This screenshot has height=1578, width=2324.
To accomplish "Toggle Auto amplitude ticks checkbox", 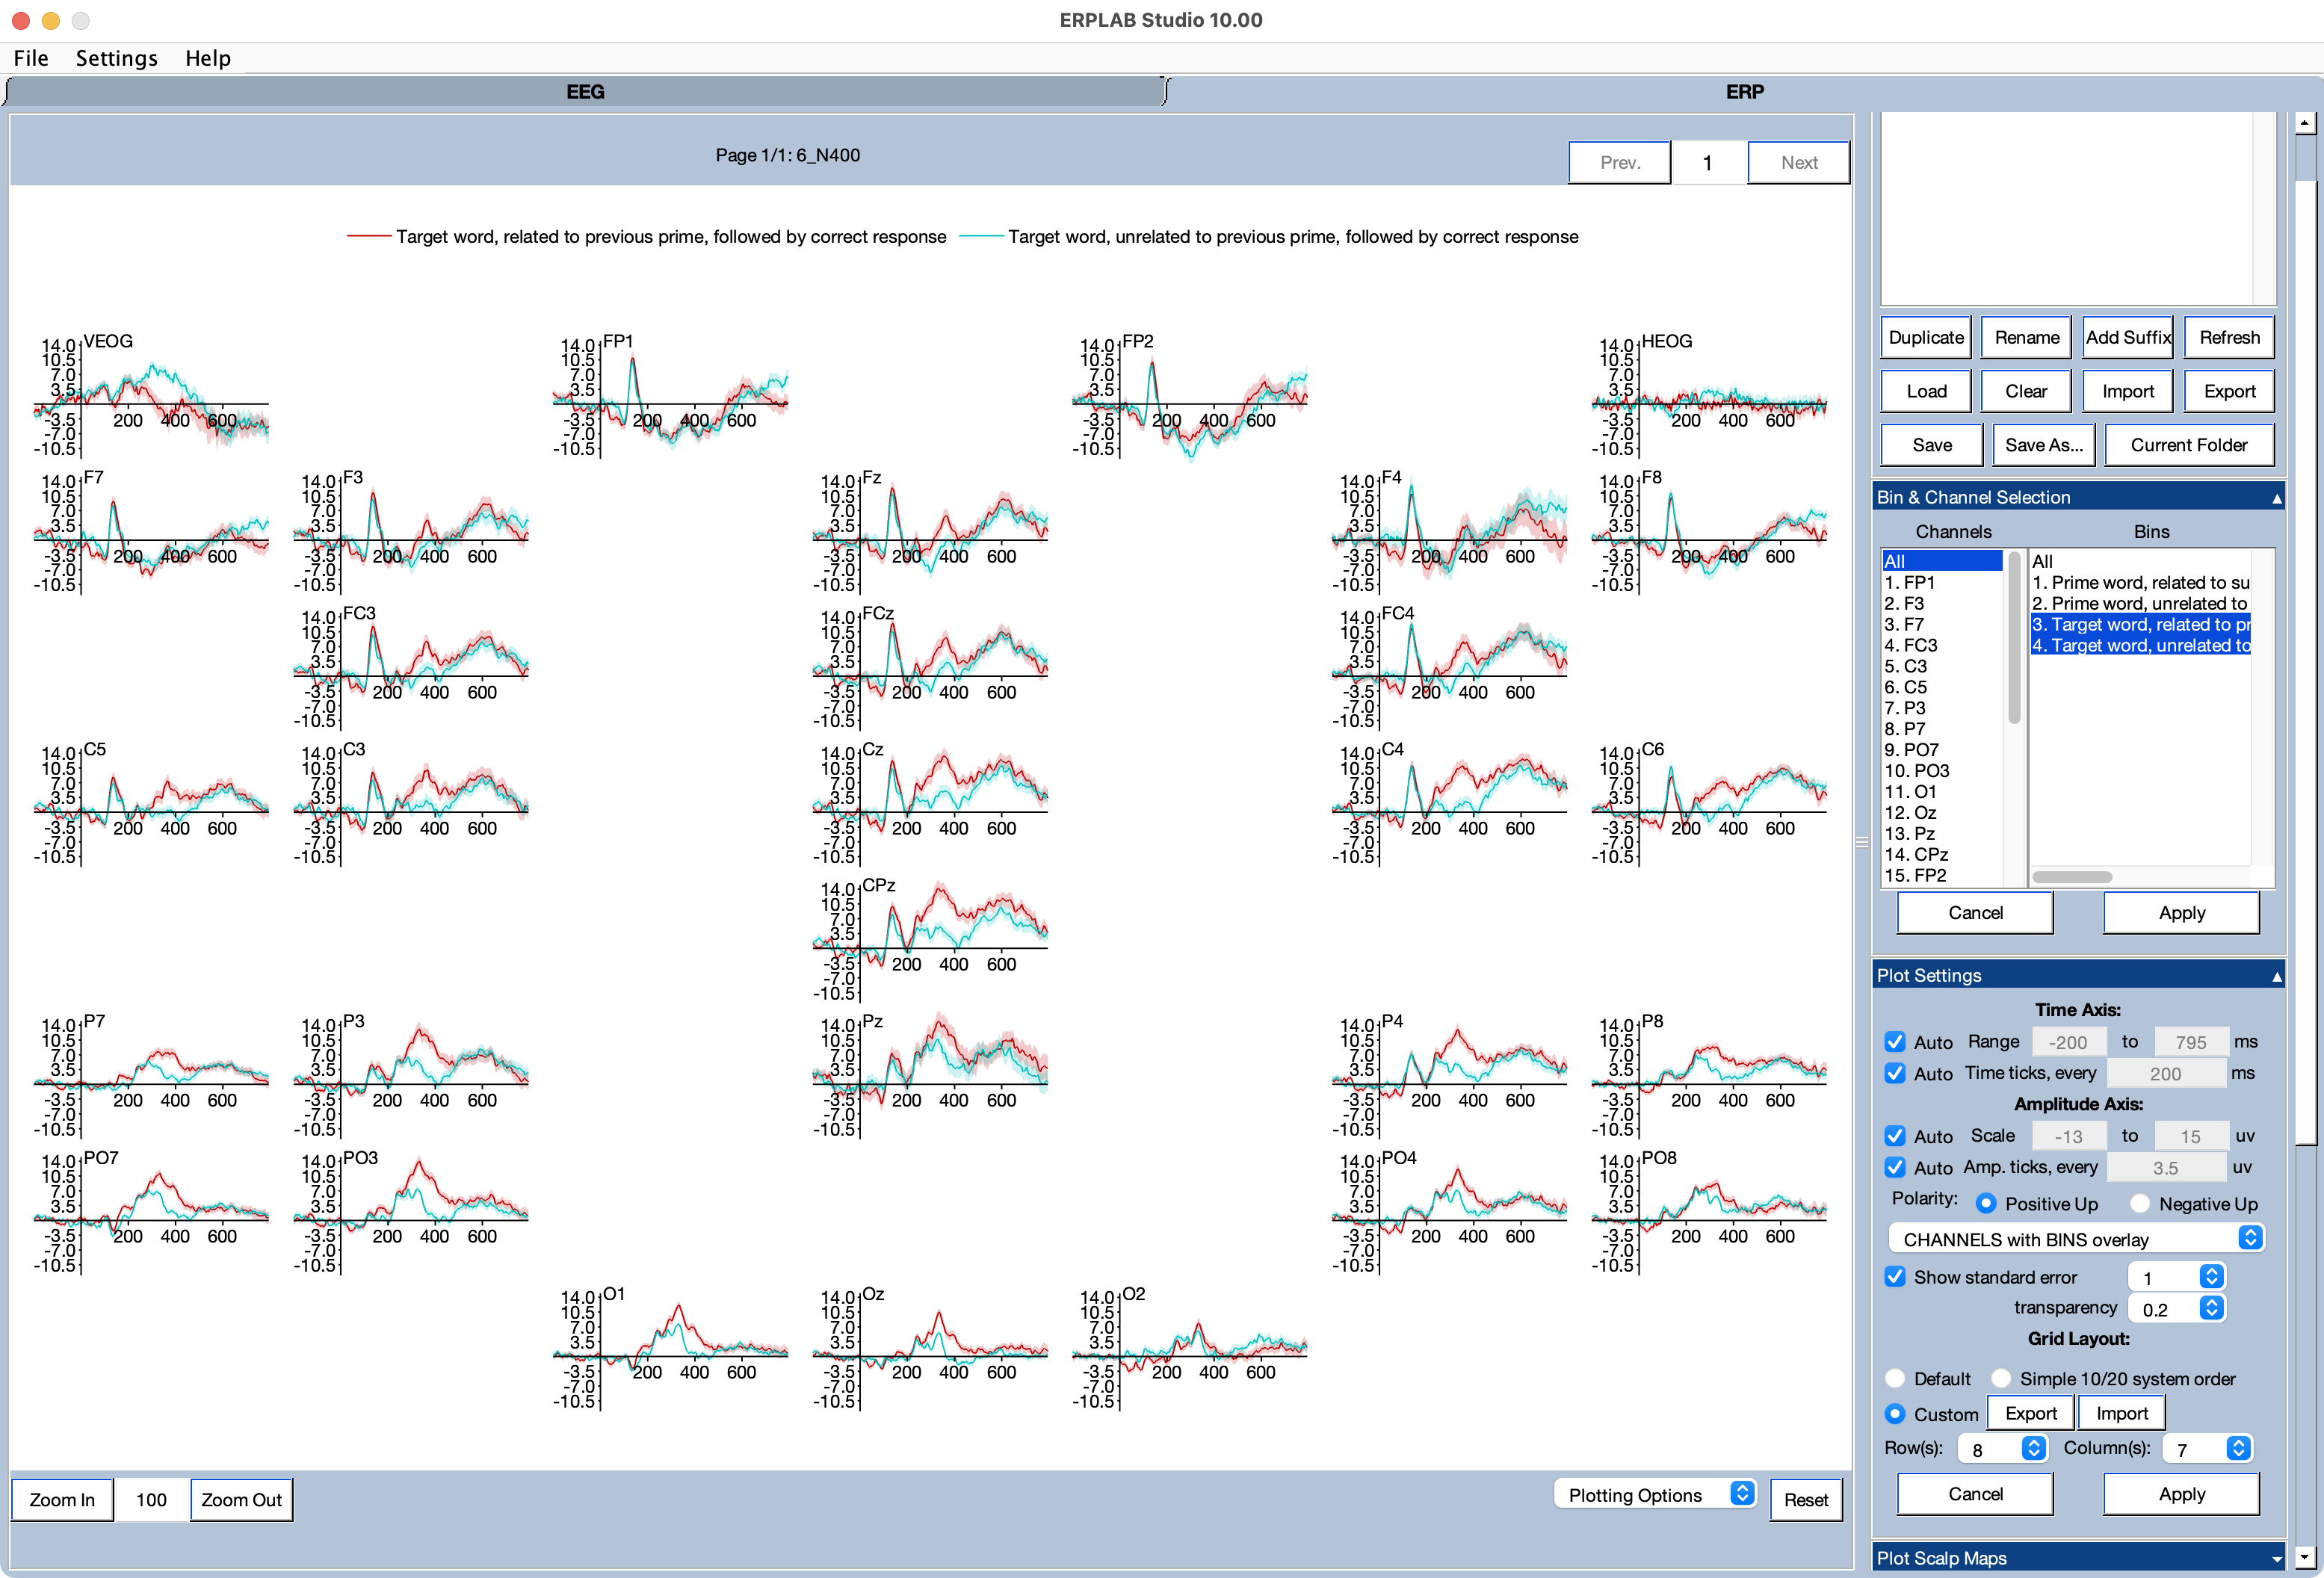I will click(1895, 1167).
